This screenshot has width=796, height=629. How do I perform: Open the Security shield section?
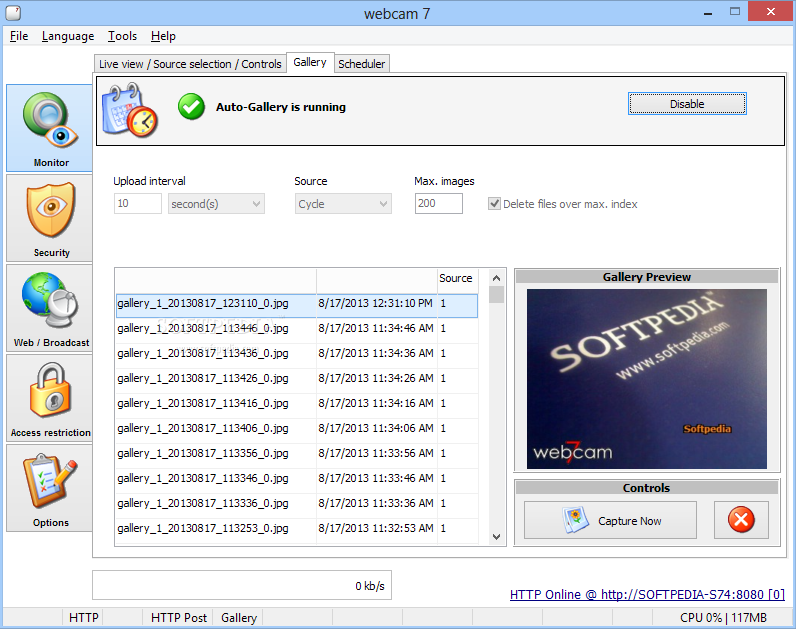point(50,218)
